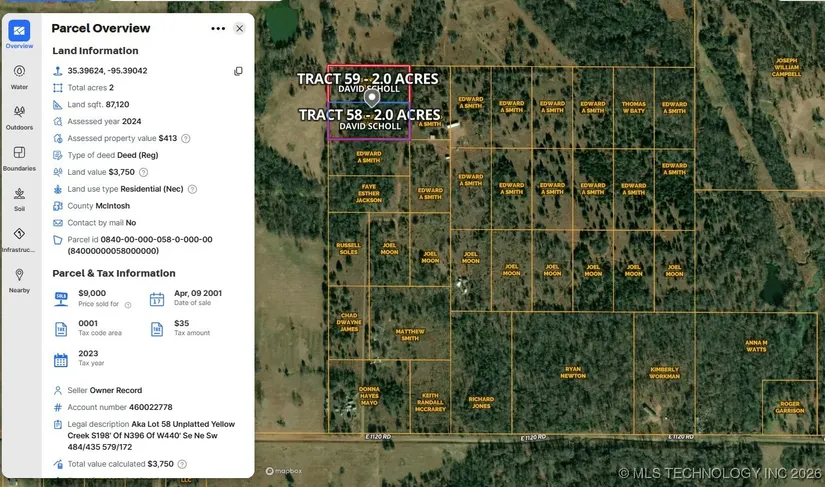Show info for Land use type
This screenshot has height=487, width=825.
tap(192, 189)
